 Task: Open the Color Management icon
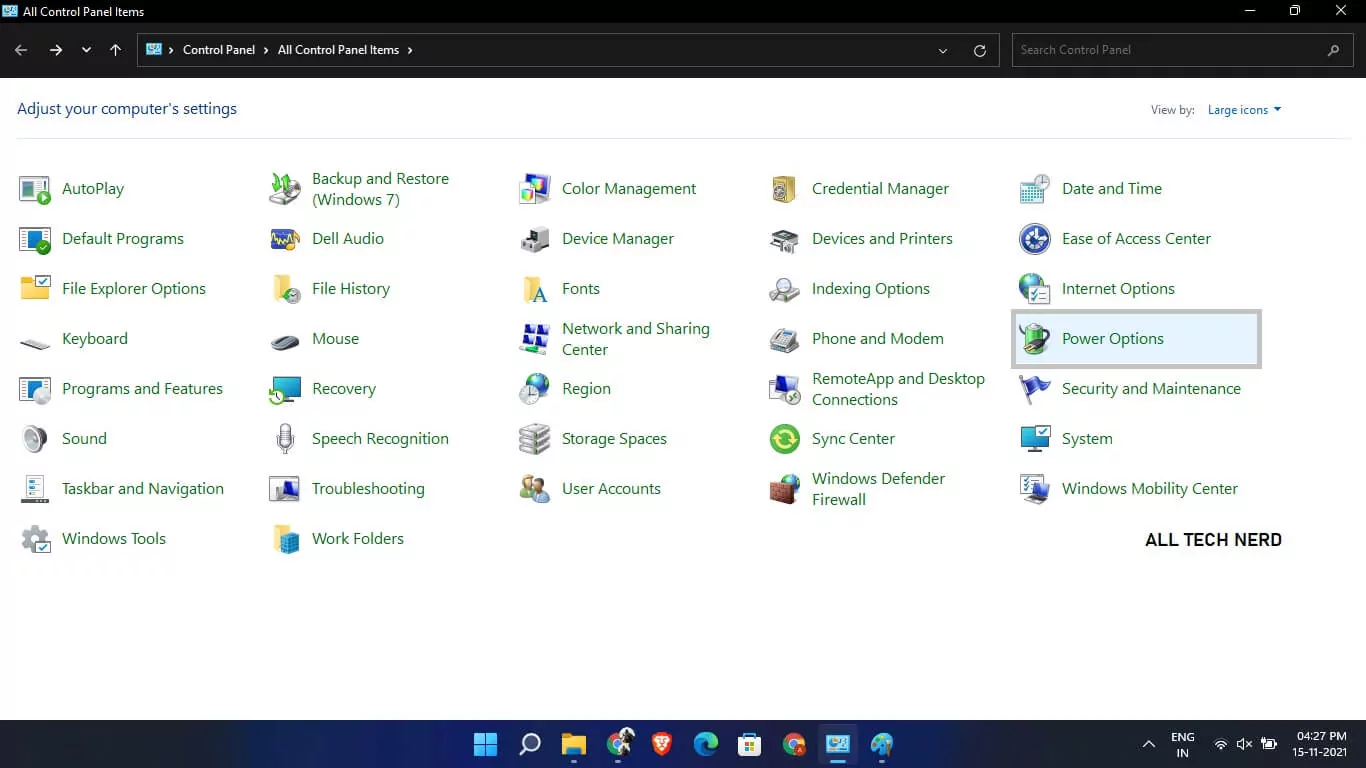click(535, 189)
